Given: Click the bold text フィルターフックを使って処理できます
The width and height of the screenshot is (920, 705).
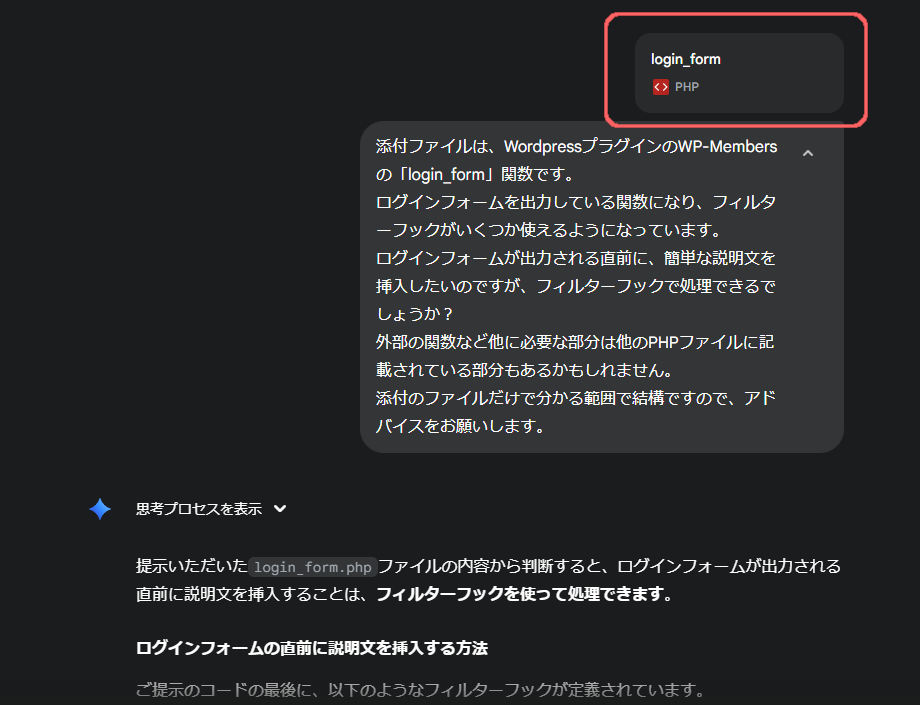Looking at the screenshot, I should click(x=523, y=594).
